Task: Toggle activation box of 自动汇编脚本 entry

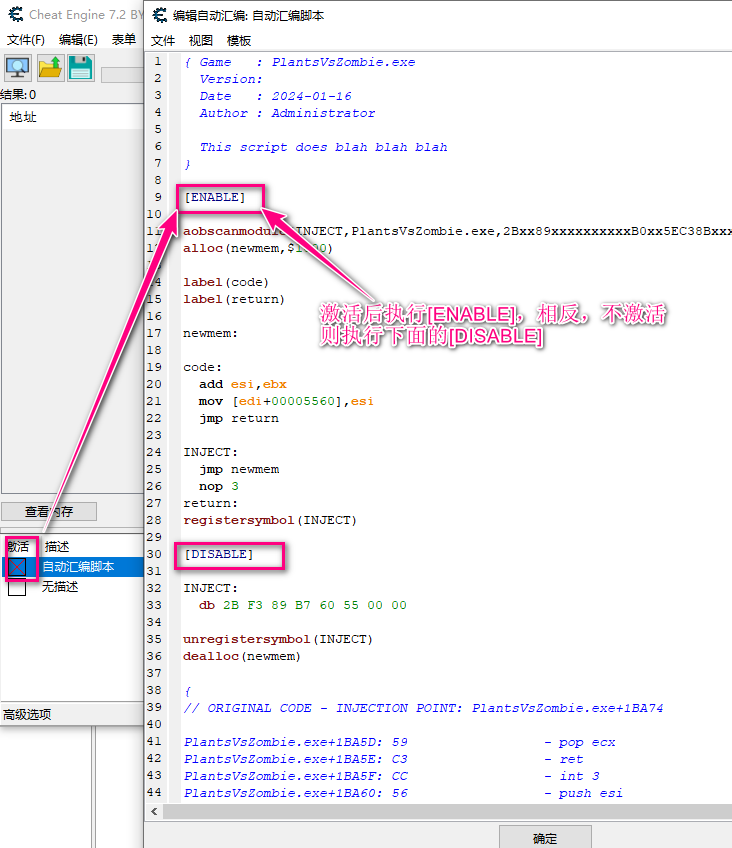Action: (x=17, y=567)
